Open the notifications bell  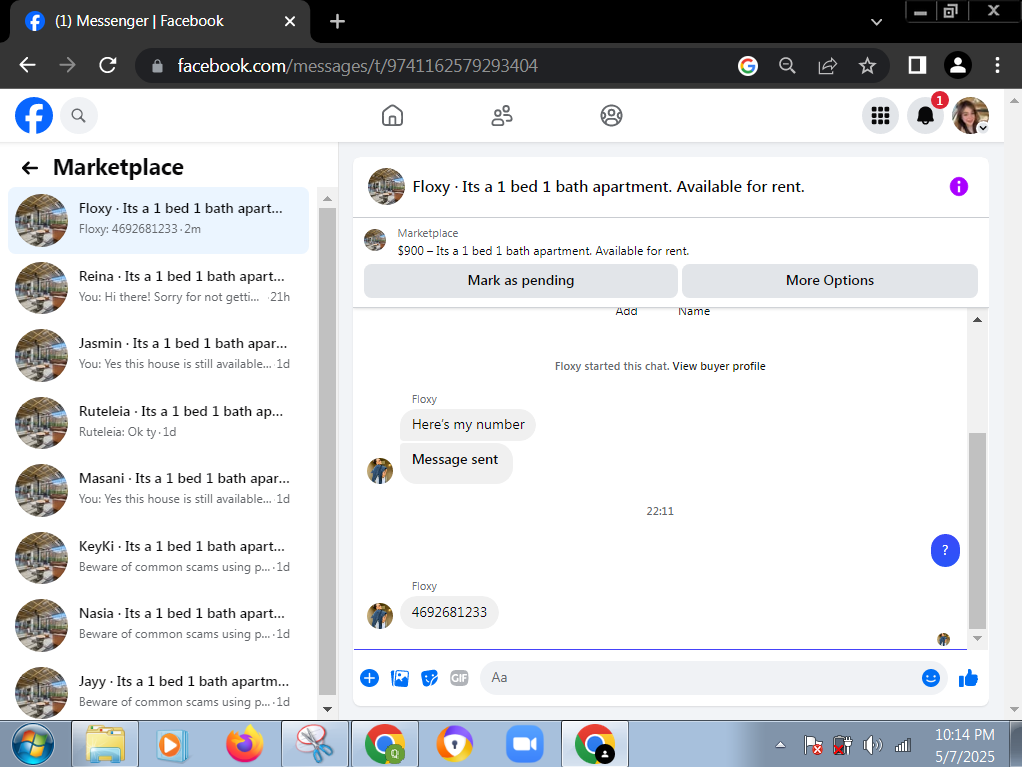pyautogui.click(x=926, y=115)
